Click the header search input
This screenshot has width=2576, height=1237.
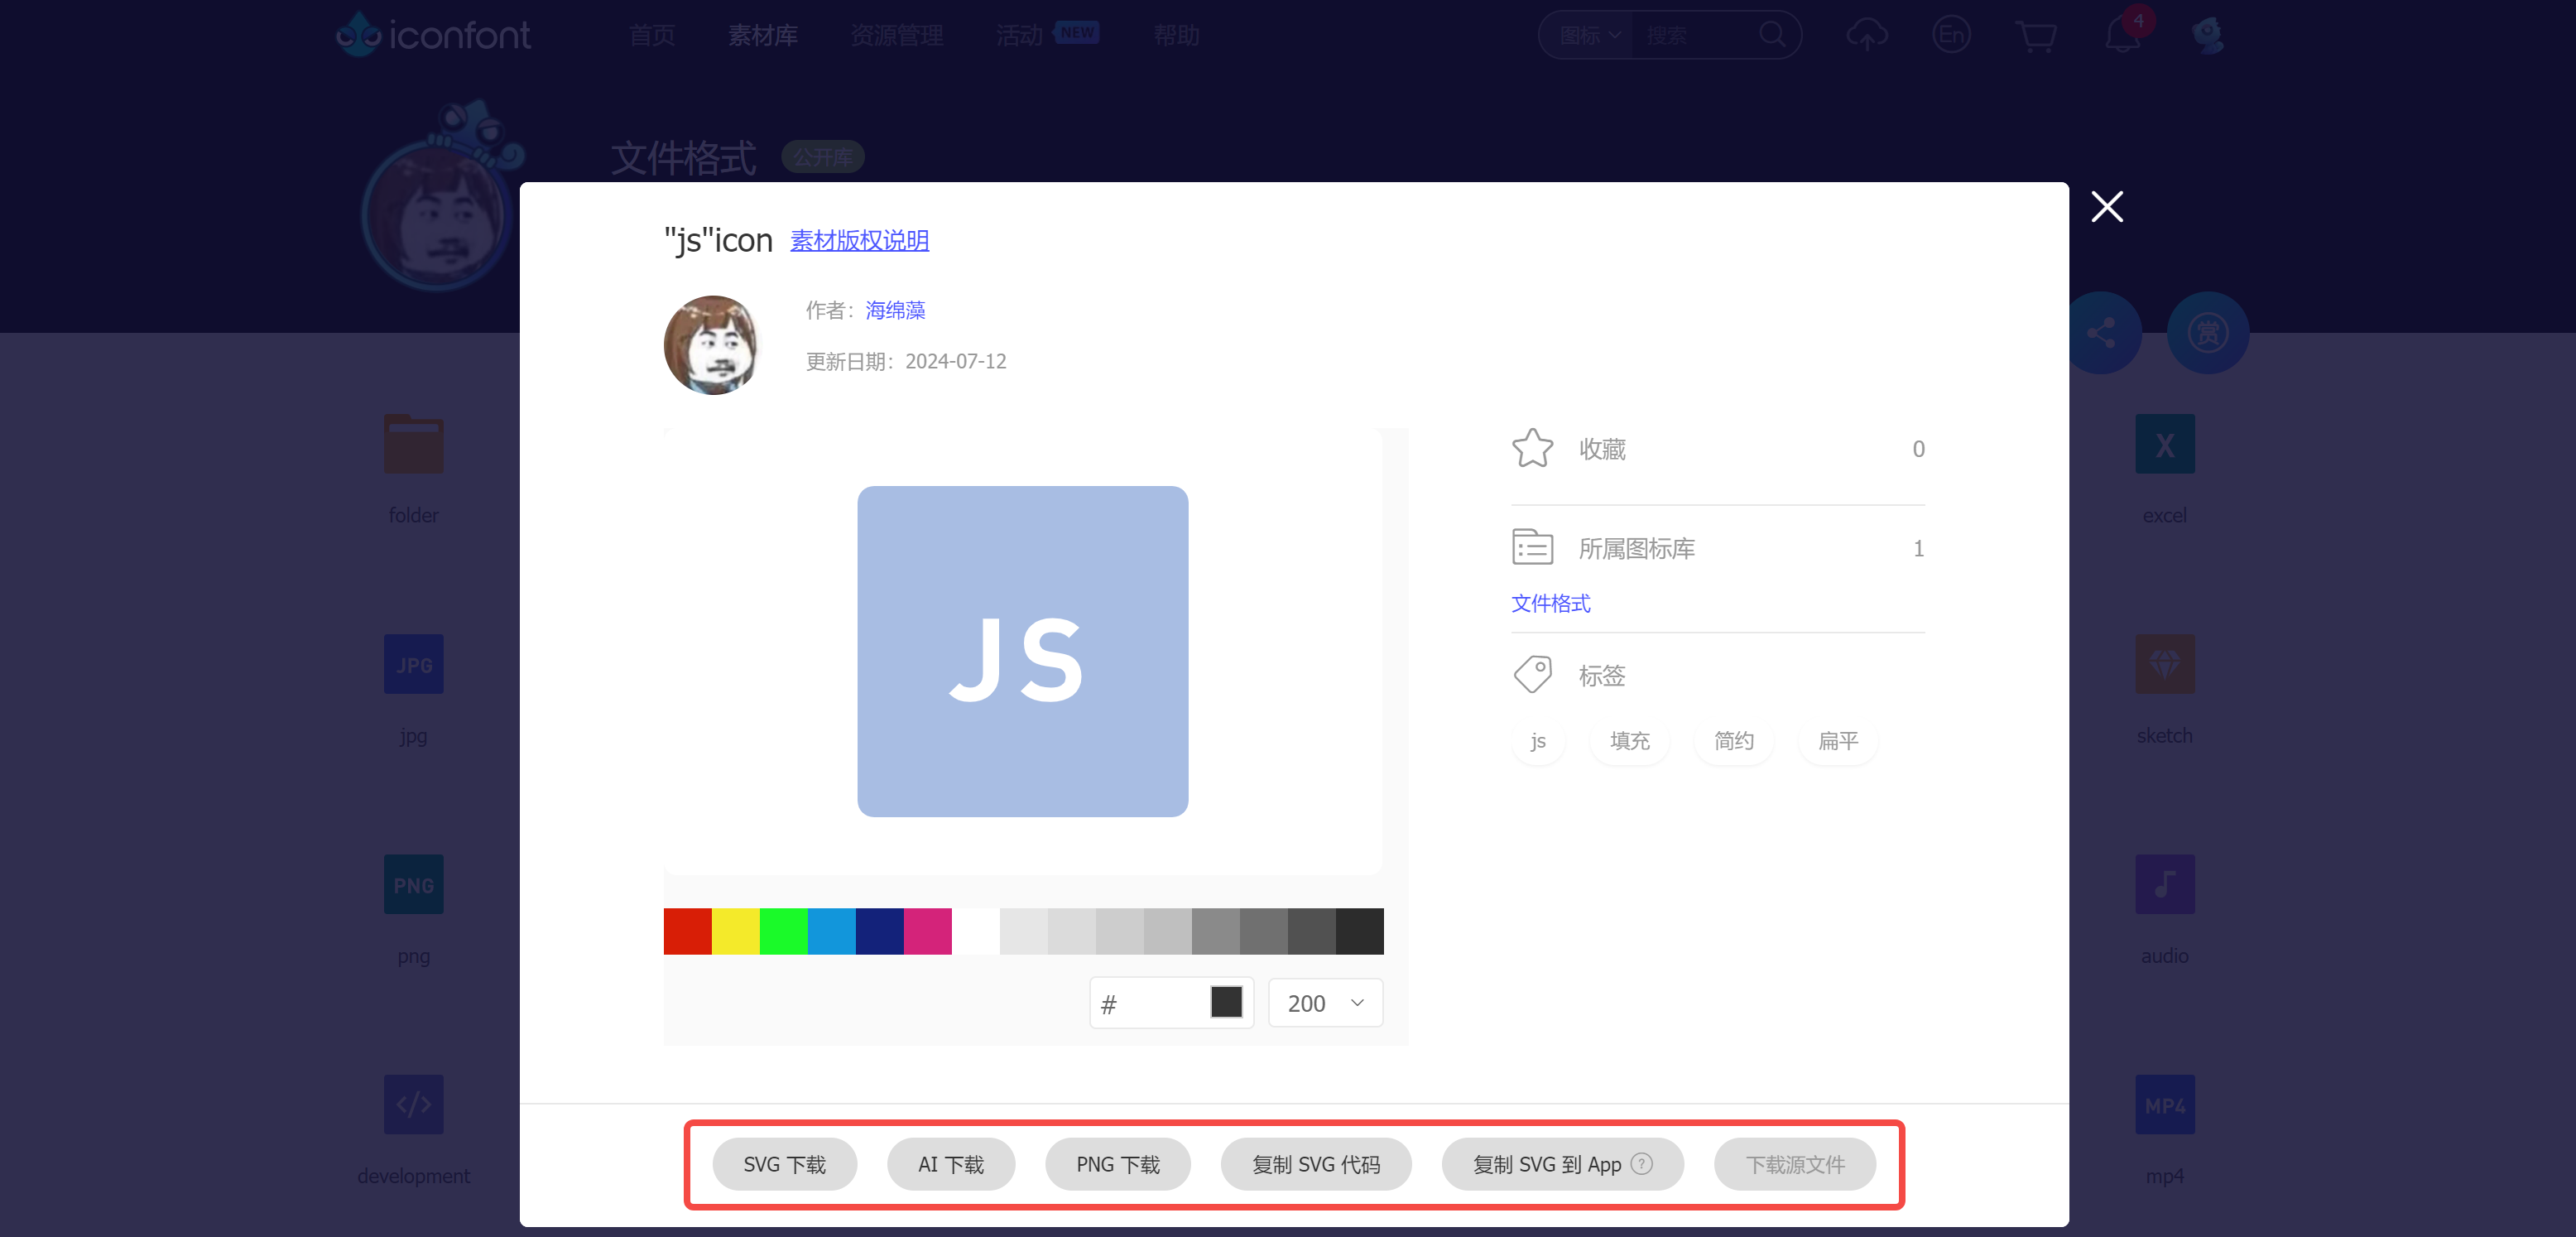point(1695,35)
